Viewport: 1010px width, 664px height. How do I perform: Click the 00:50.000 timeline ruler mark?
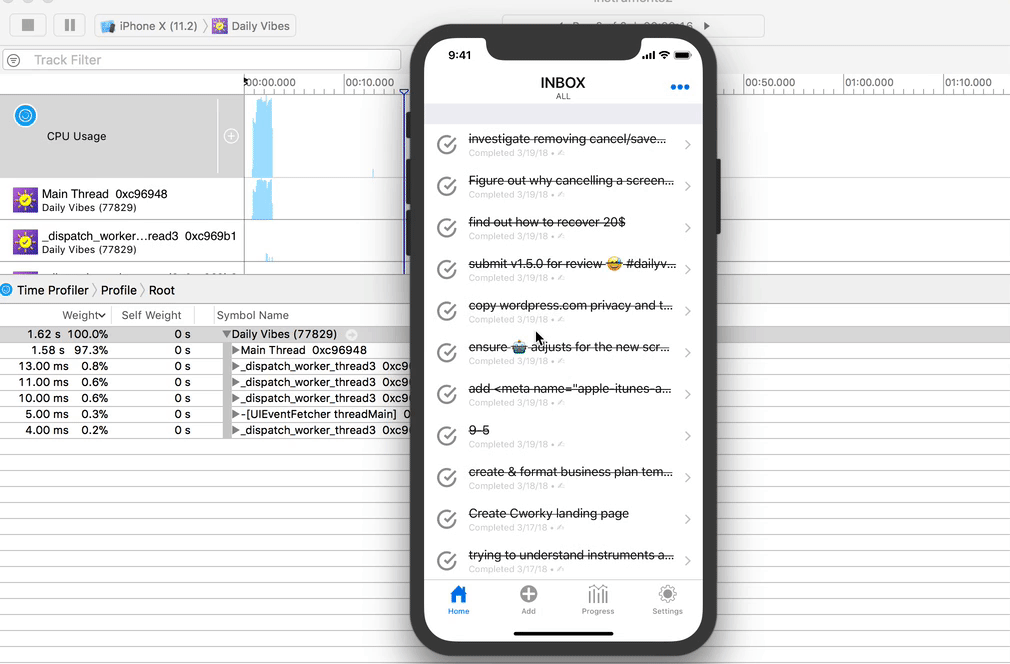(x=770, y=82)
